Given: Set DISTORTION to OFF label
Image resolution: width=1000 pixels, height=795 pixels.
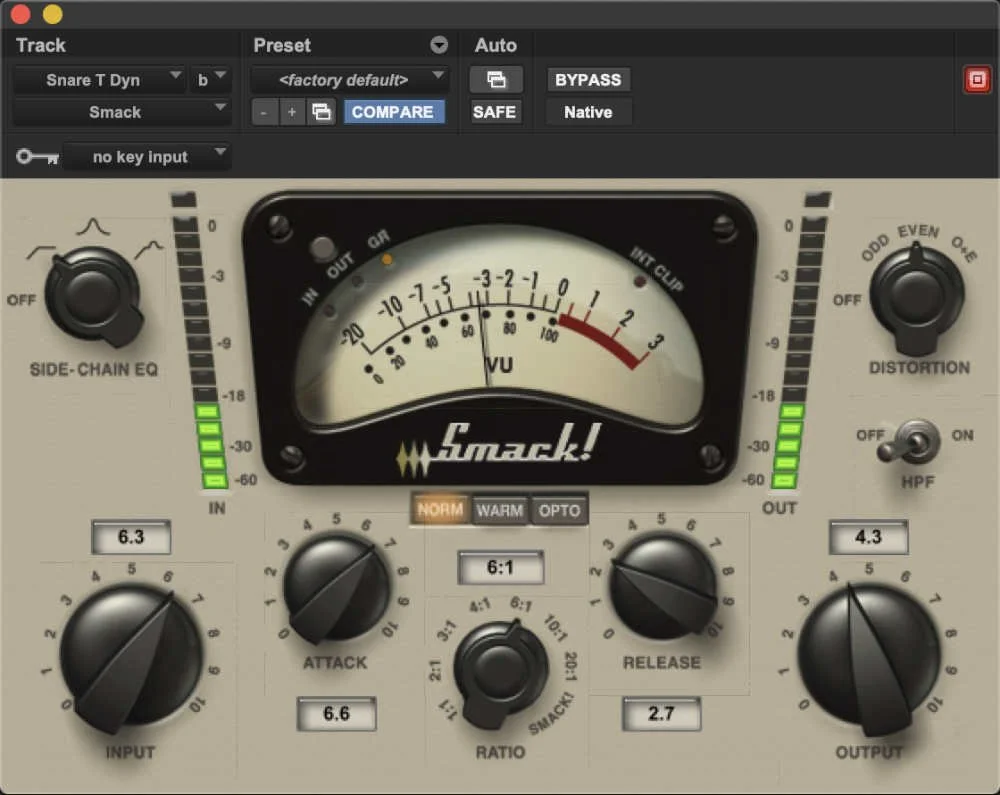Looking at the screenshot, I should click(847, 300).
